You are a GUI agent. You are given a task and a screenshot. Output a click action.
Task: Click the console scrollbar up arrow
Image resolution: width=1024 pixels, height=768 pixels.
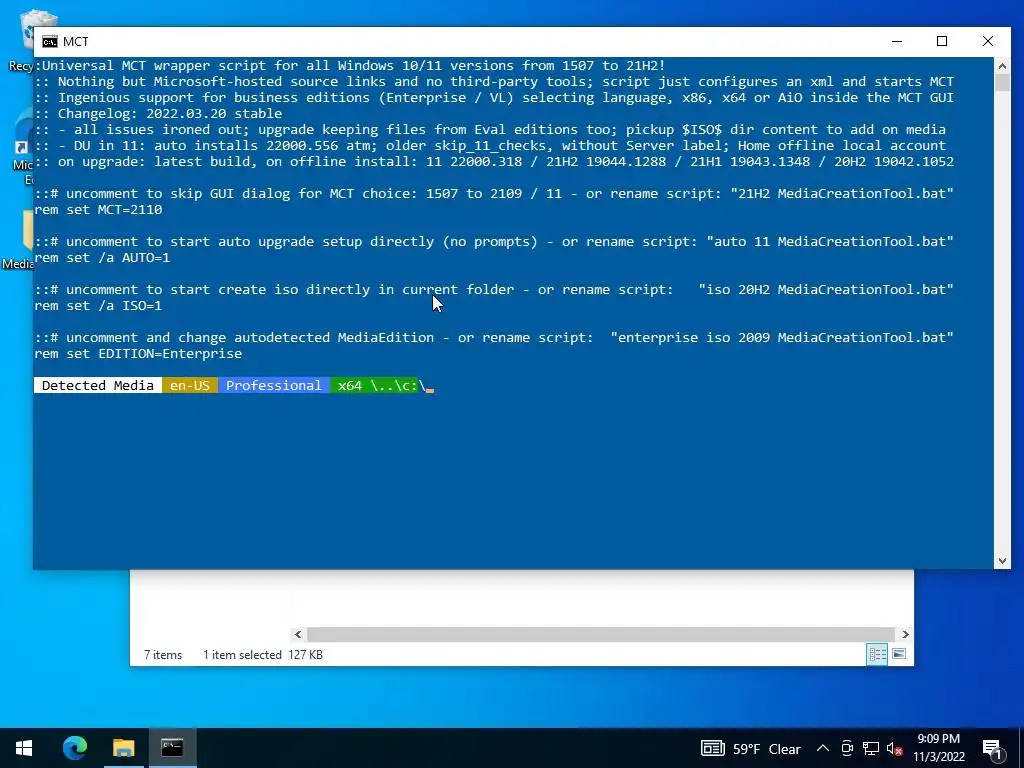1002,65
